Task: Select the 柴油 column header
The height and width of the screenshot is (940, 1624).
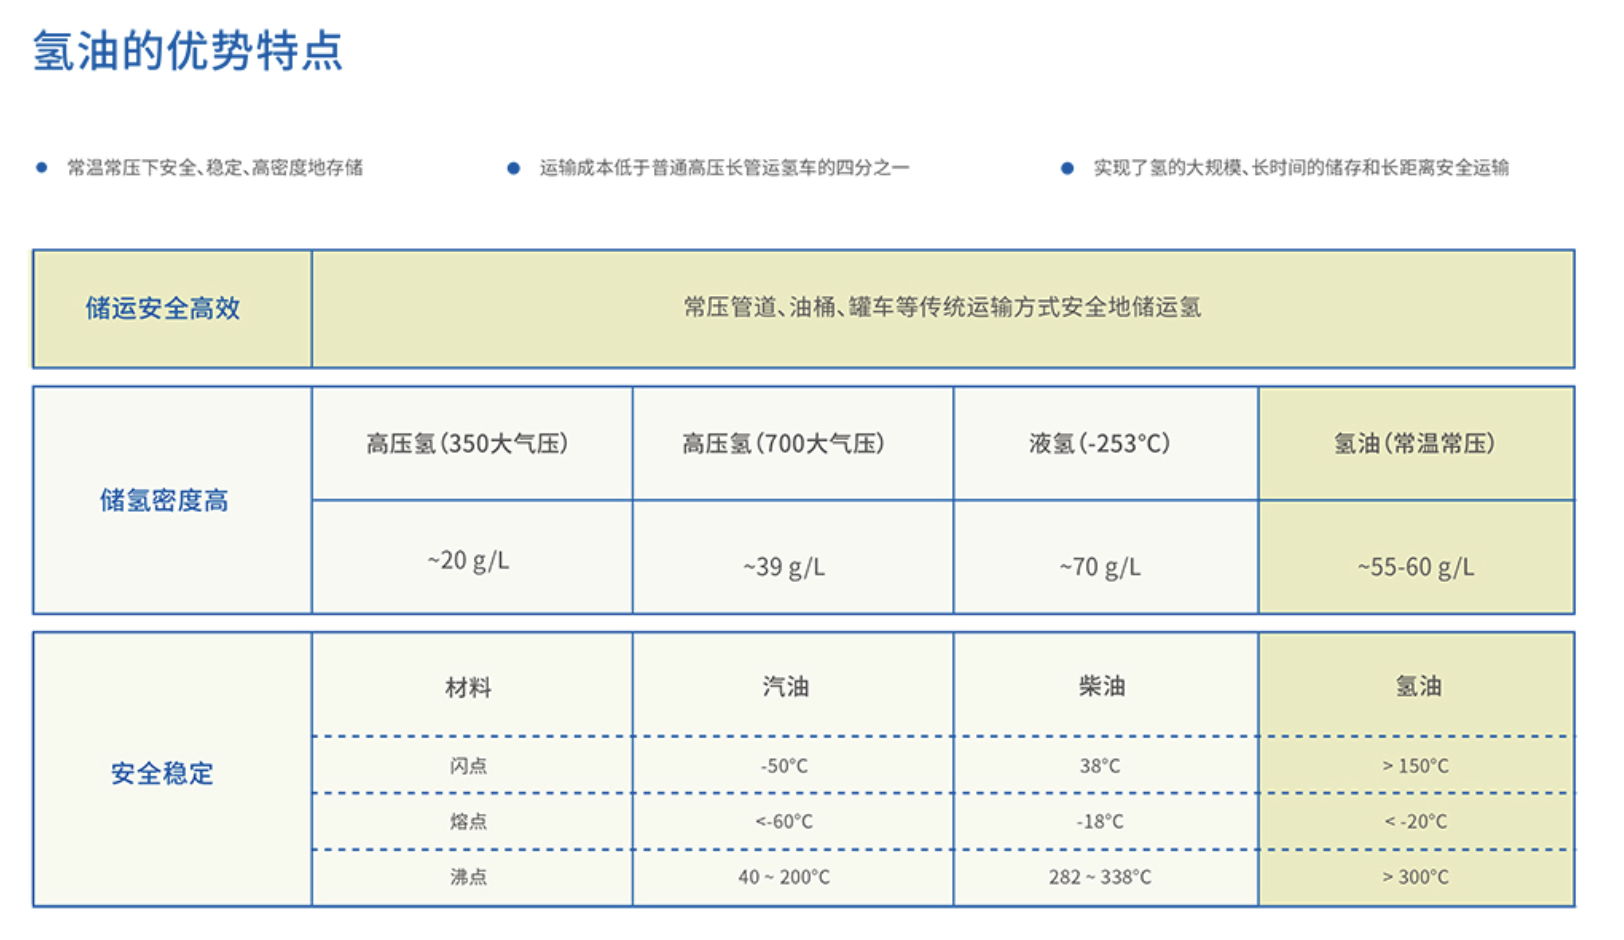Action: tap(1101, 686)
